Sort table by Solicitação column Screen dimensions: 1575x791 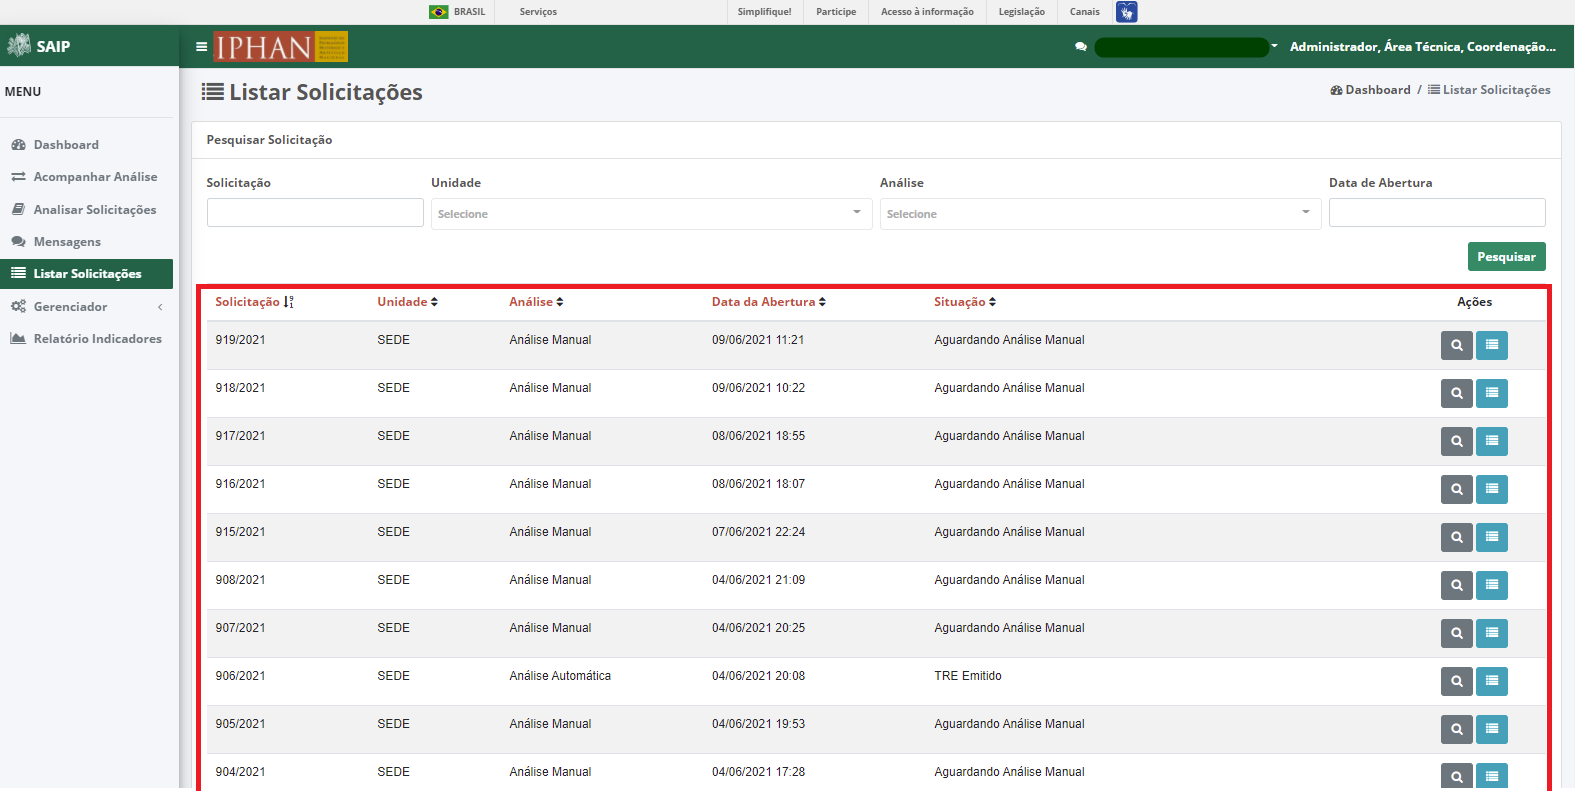point(254,302)
